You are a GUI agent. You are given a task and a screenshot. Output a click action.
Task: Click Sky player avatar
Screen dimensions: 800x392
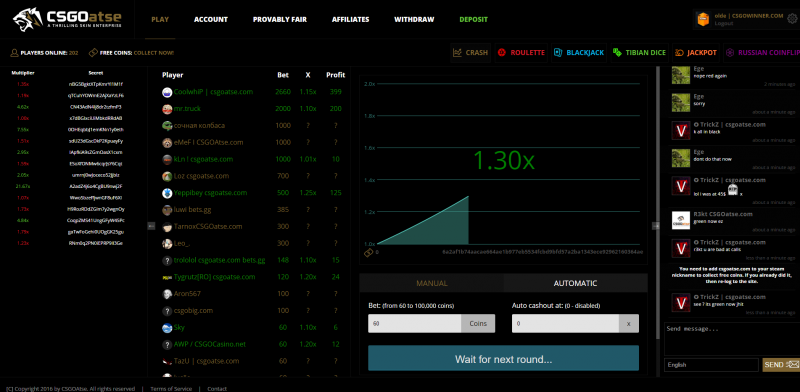167,328
